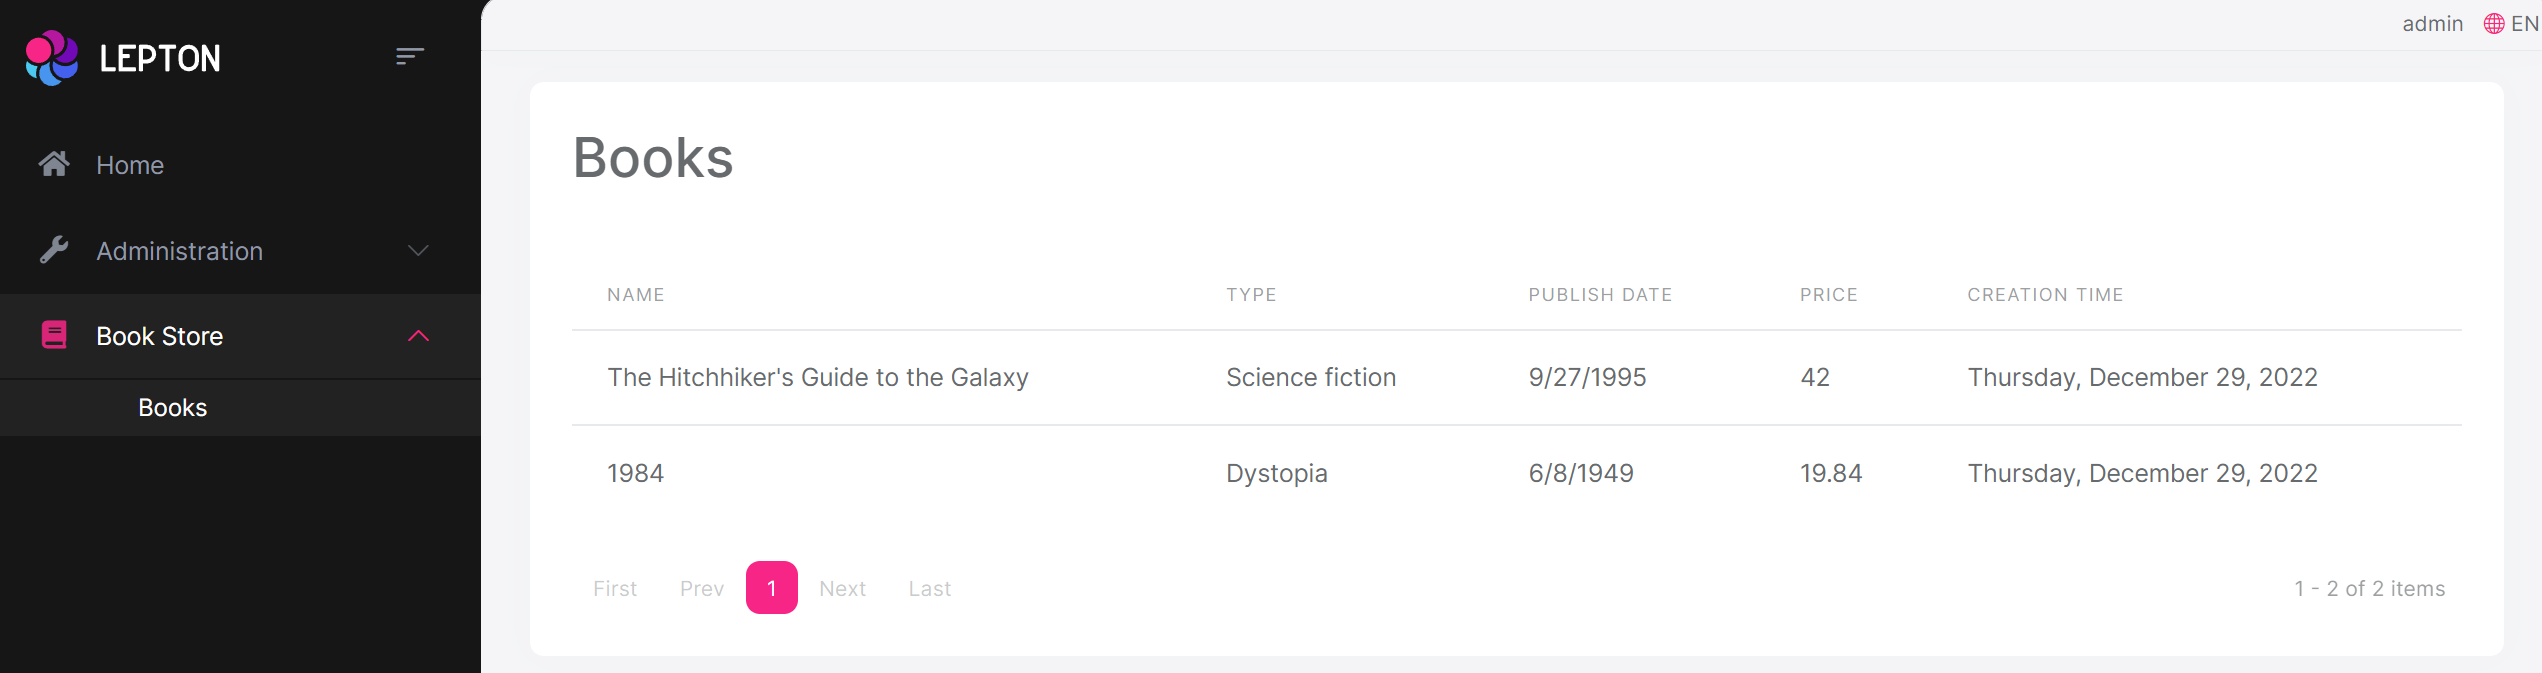Open the admin user menu
2542x673 pixels.
pyautogui.click(x=2432, y=23)
